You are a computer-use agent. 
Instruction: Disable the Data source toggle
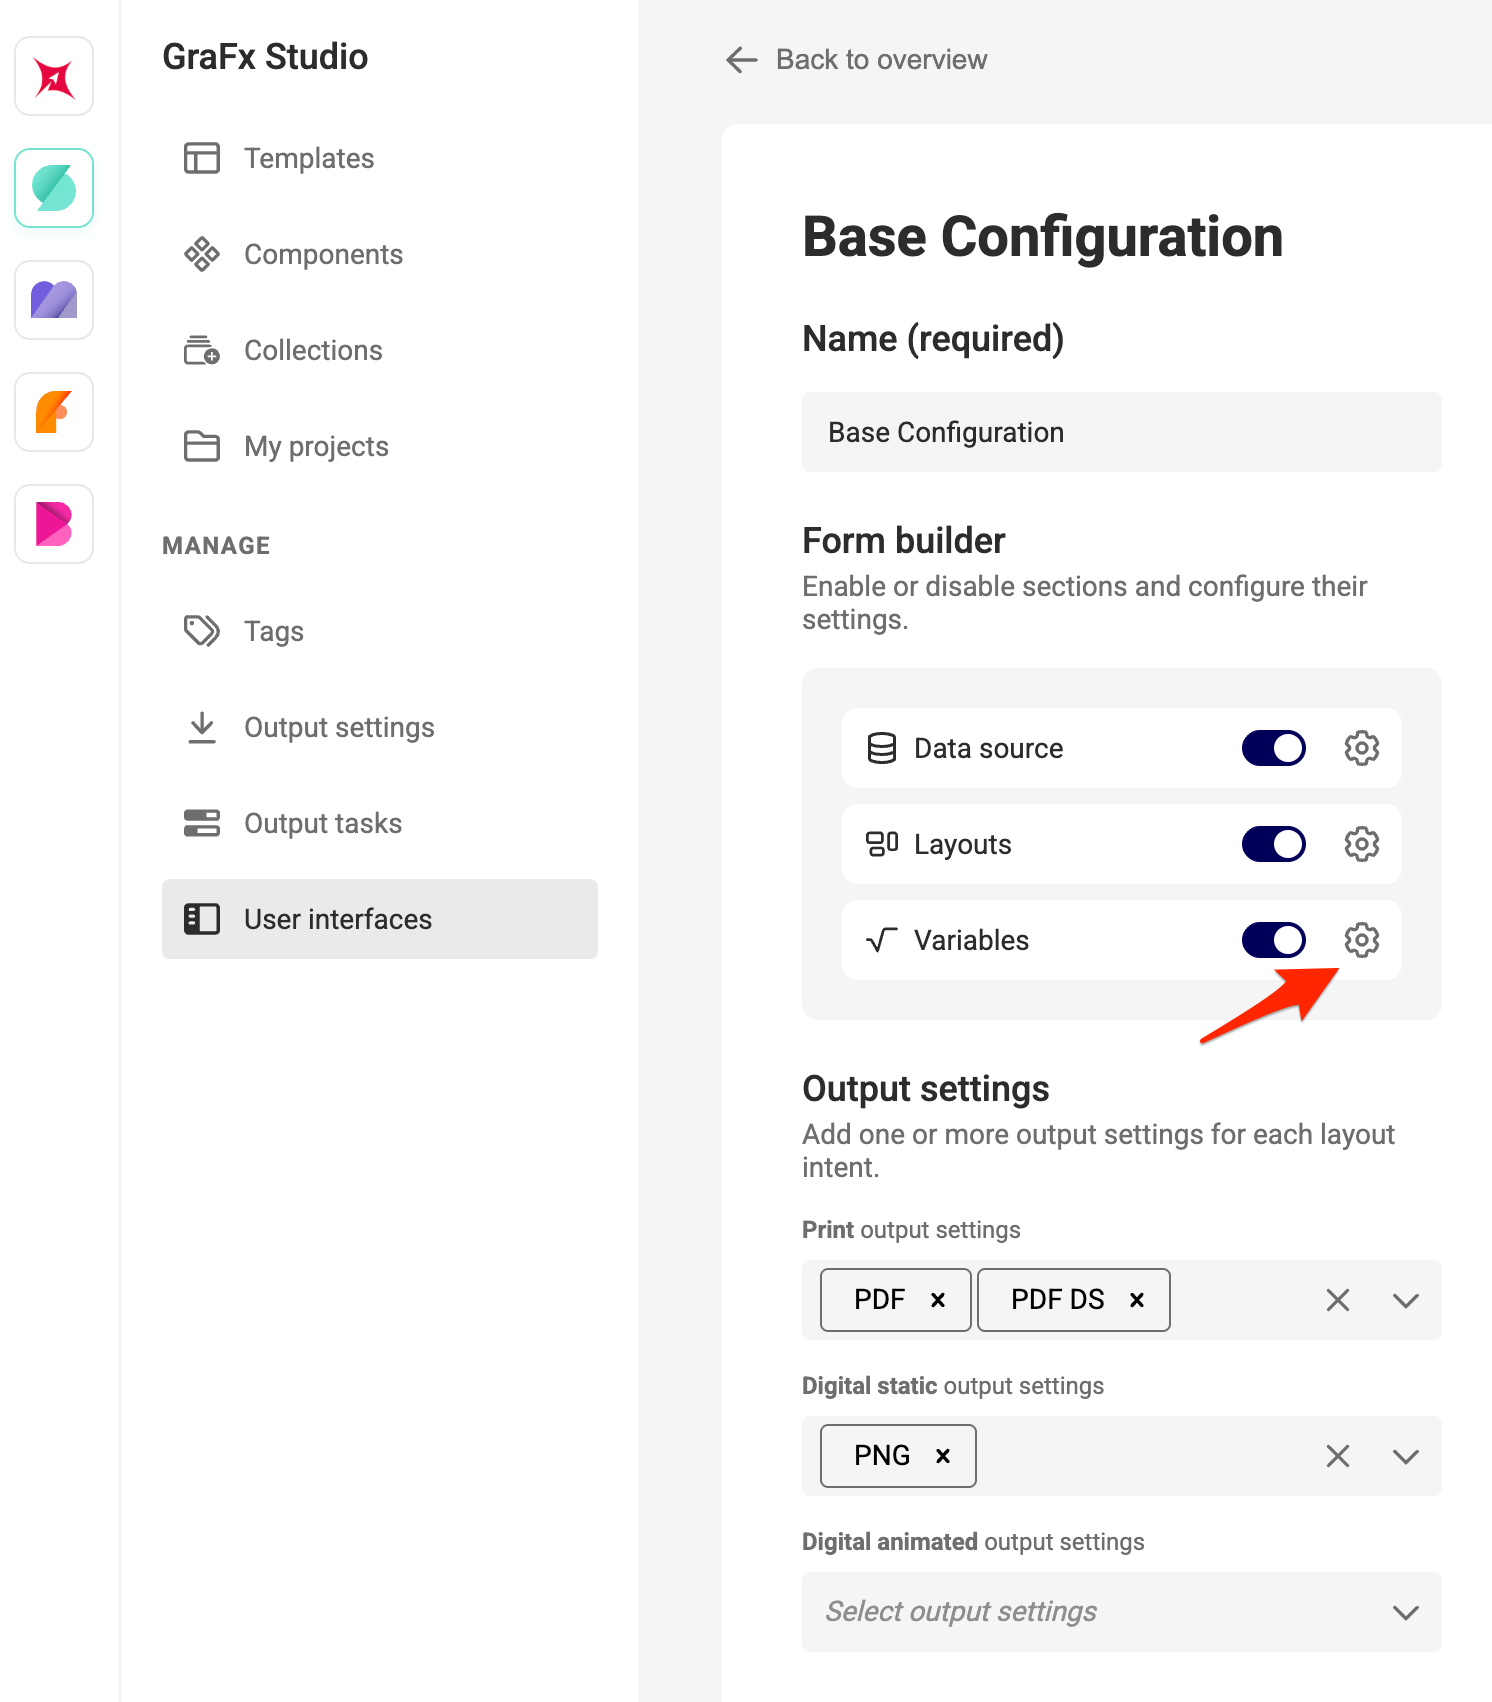(x=1274, y=748)
